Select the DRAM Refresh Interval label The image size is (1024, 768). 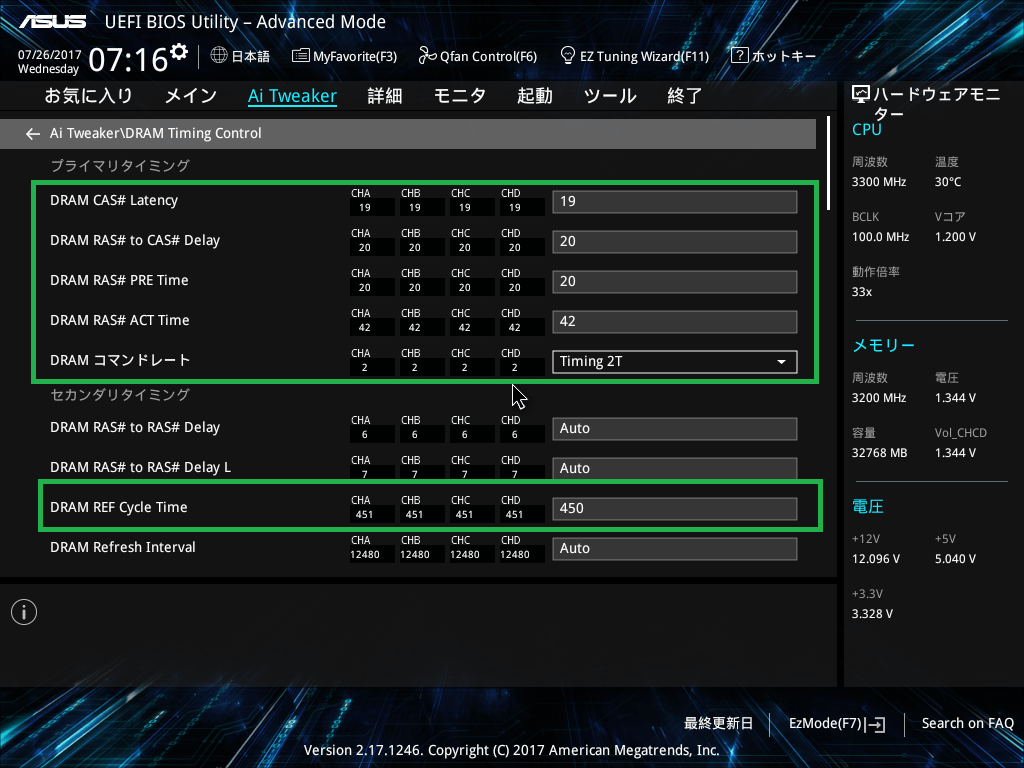pos(123,547)
